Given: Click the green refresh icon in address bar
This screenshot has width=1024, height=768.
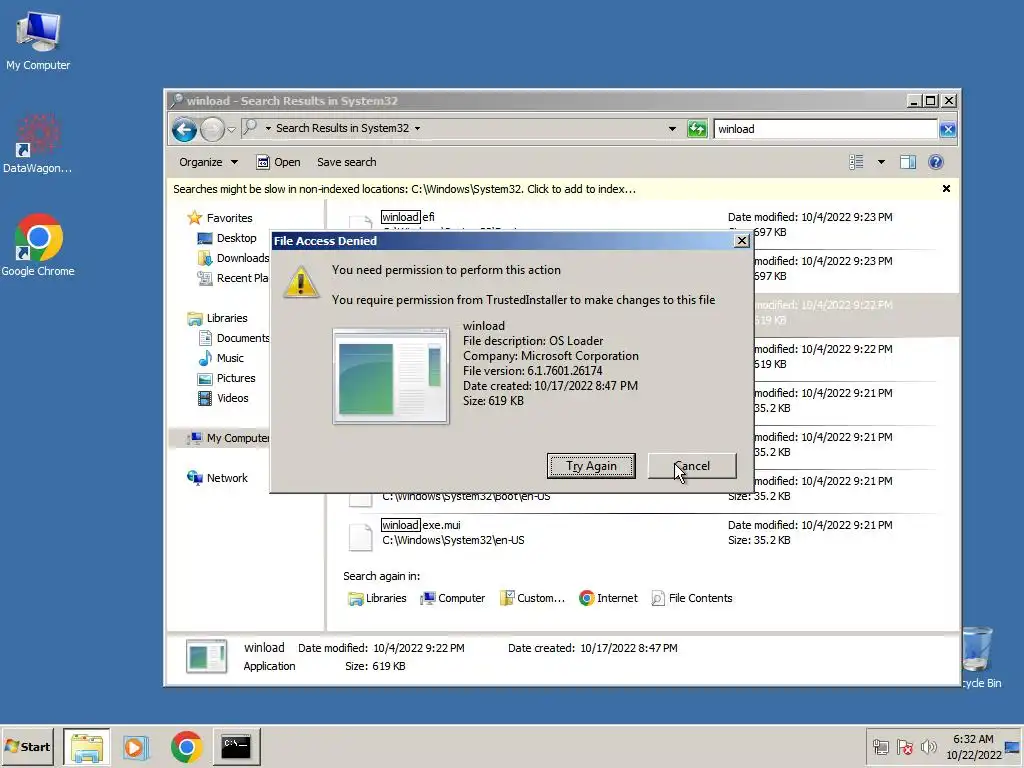Looking at the screenshot, I should click(697, 129).
